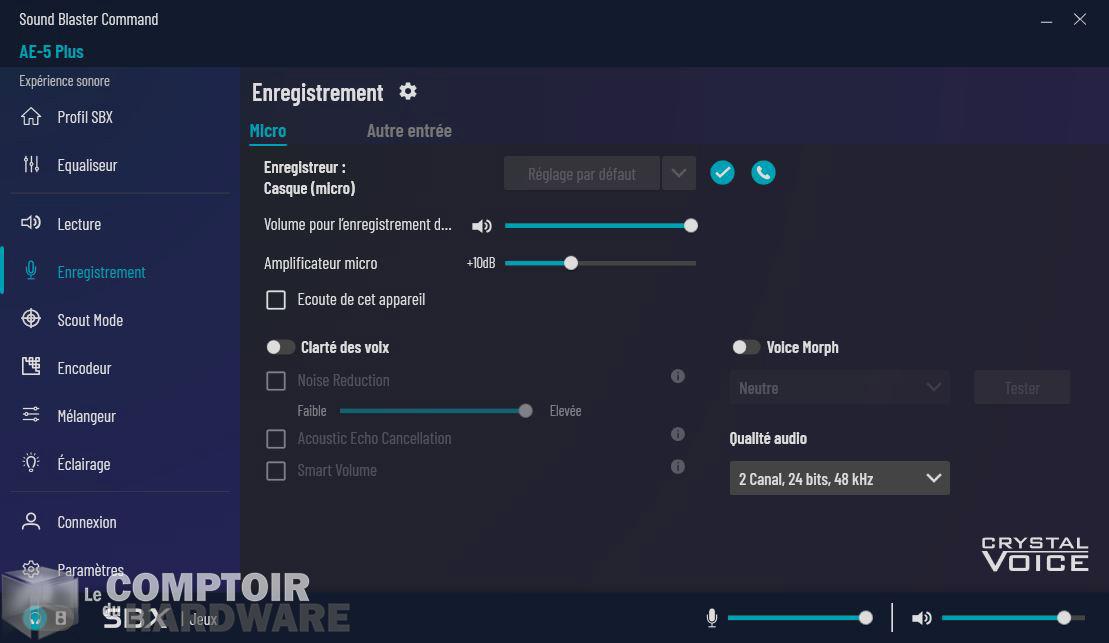Click the crosshair icon beside Scout Mode
Screen dimensions: 1109x643
pos(31,319)
